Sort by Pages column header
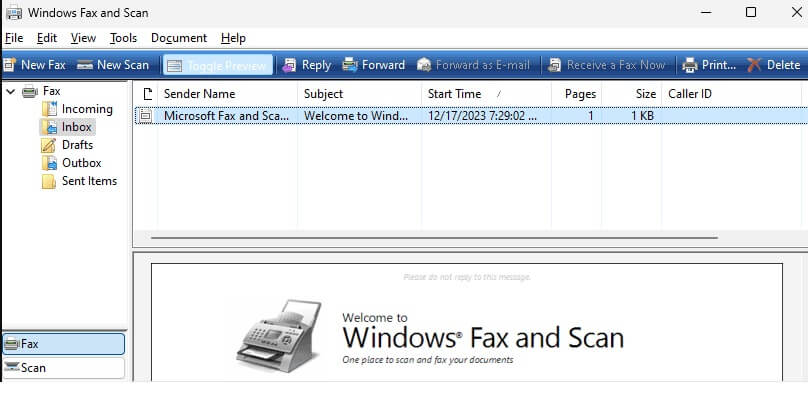Image resolution: width=808 pixels, height=396 pixels. tap(576, 94)
